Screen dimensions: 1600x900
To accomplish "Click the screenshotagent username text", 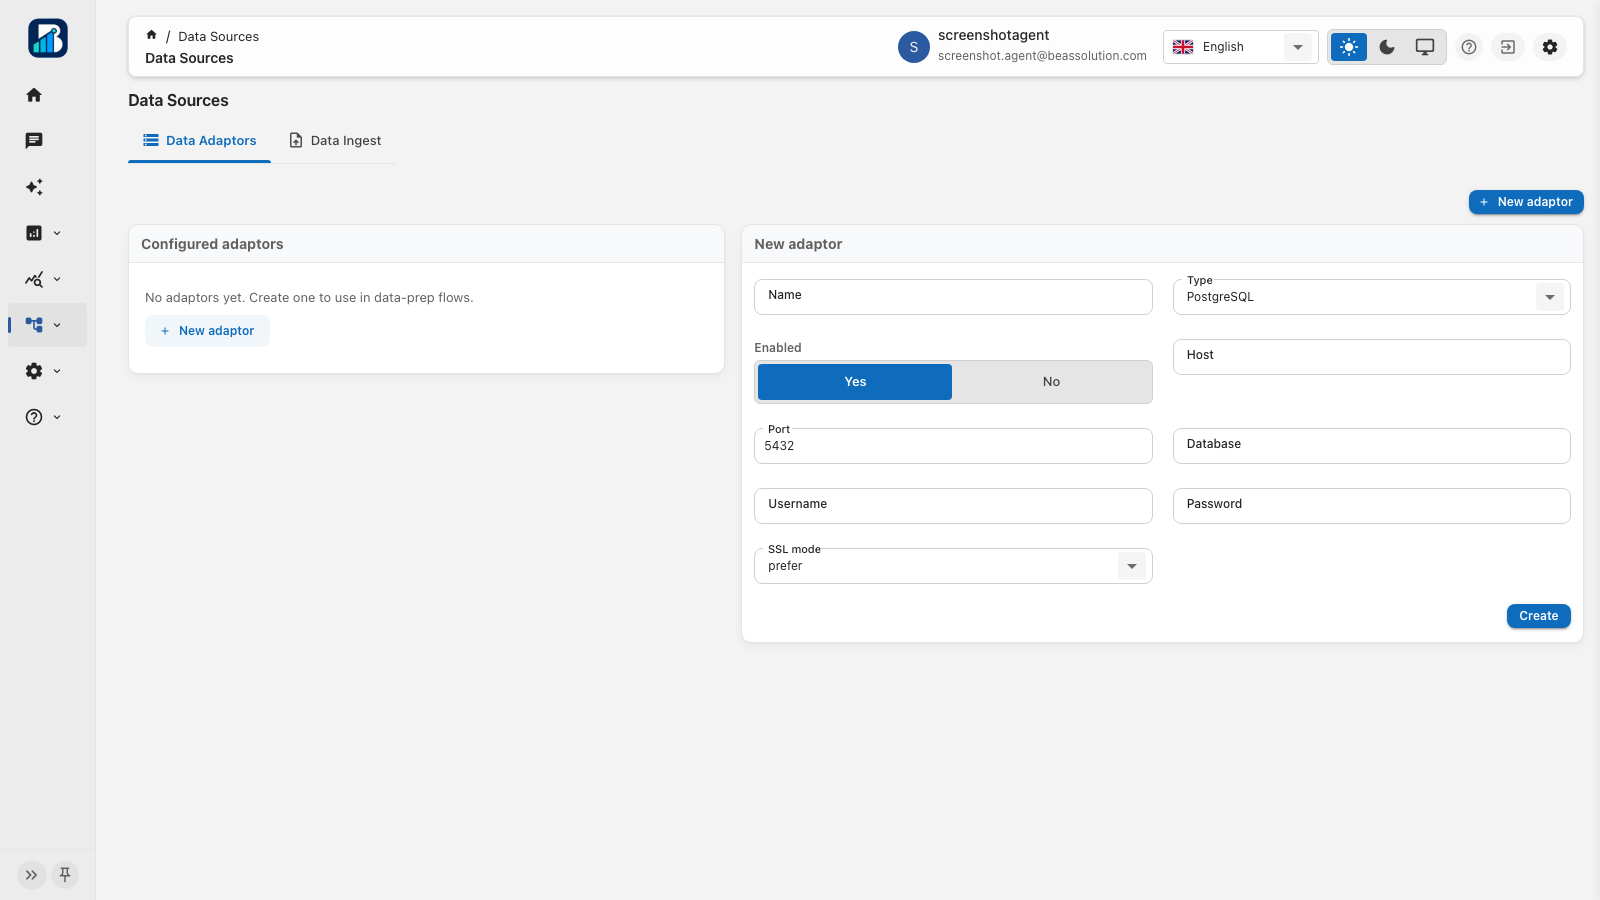I will tap(993, 35).
